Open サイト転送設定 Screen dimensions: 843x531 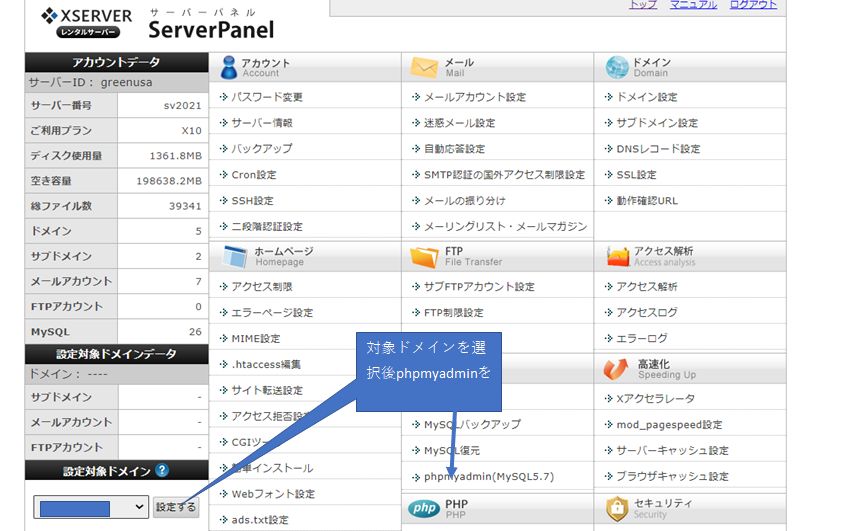click(x=267, y=390)
